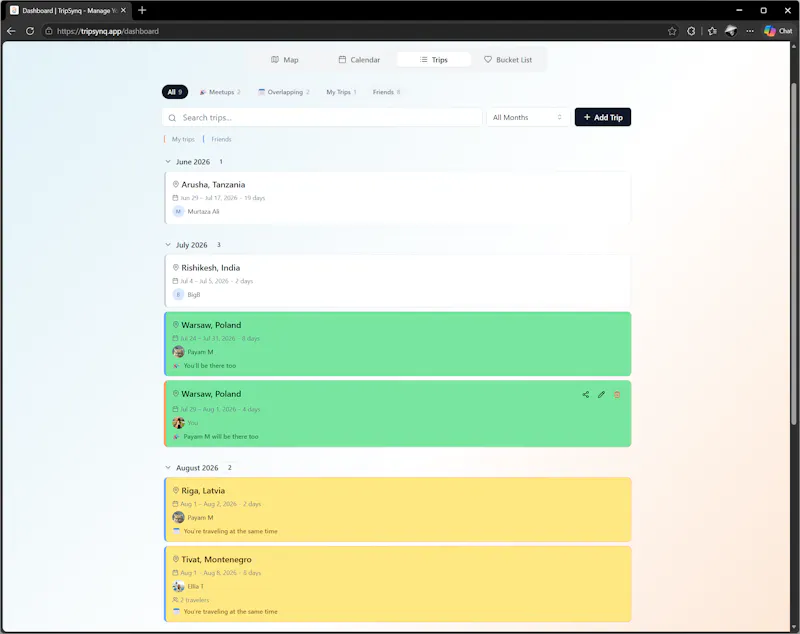The width and height of the screenshot is (800, 634).
Task: Click 'You'll be there too' note
Action: [210, 365]
